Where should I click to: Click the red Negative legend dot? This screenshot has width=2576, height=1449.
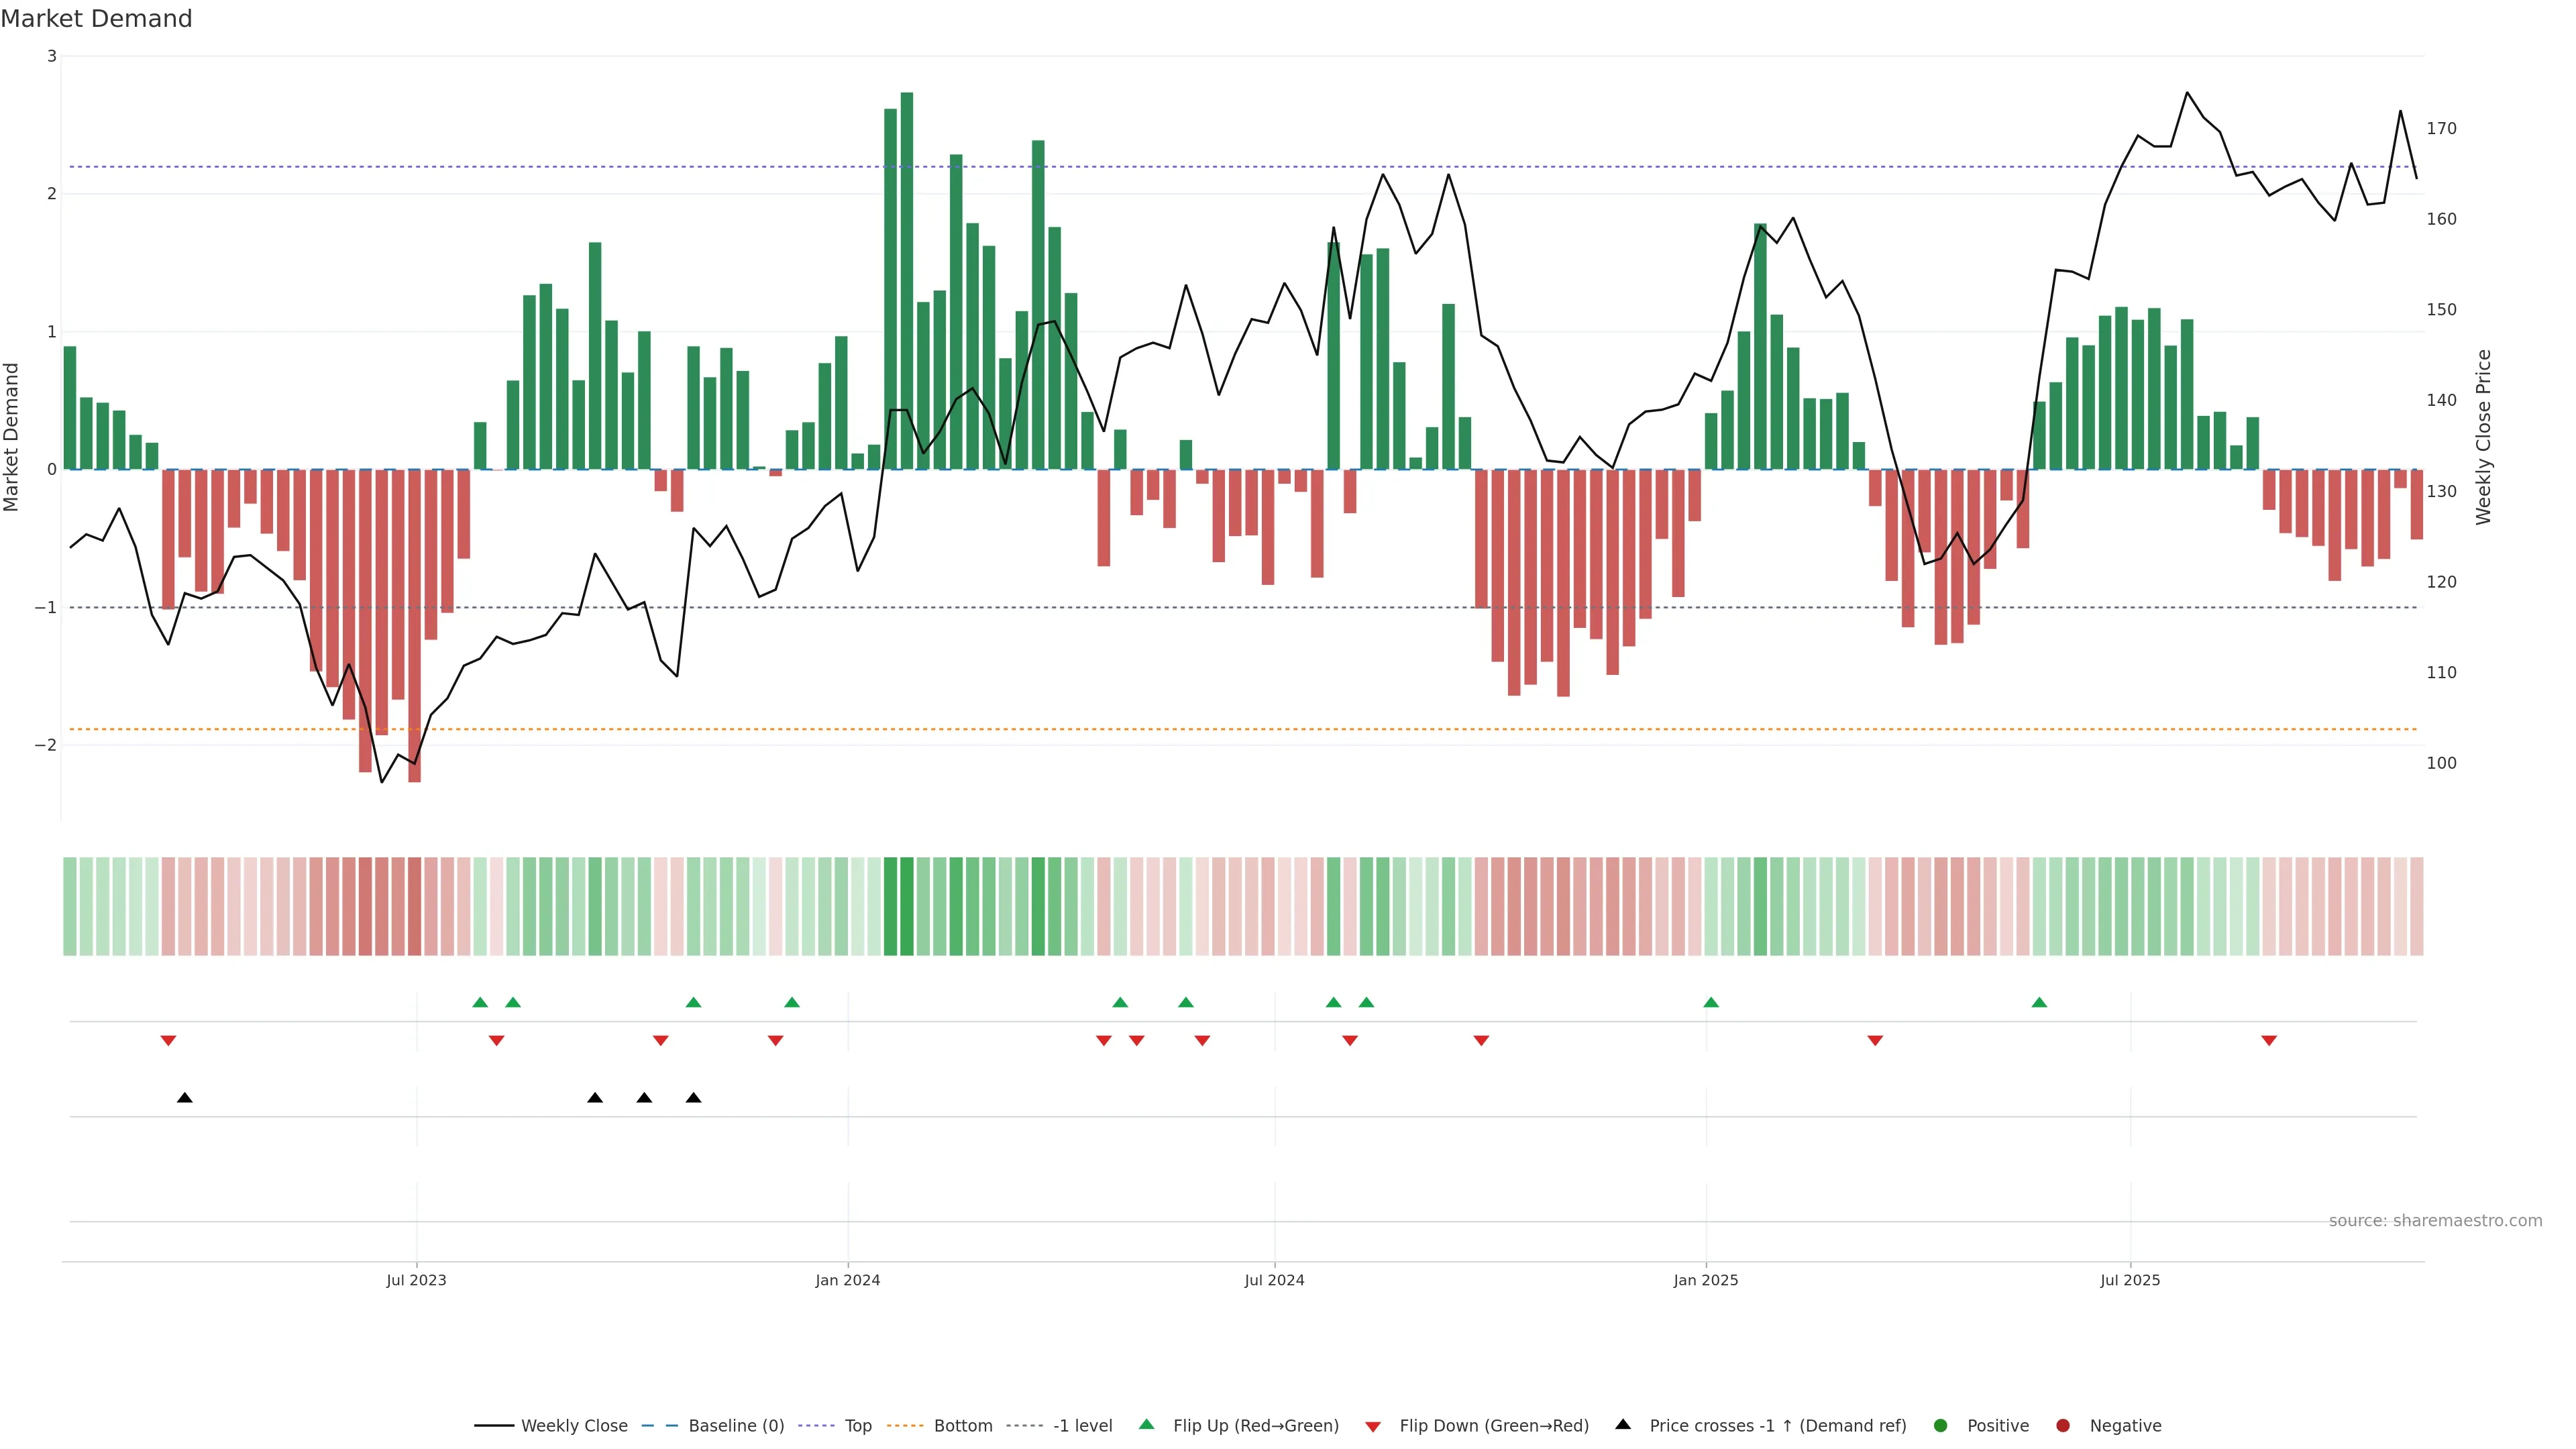coord(2063,1426)
